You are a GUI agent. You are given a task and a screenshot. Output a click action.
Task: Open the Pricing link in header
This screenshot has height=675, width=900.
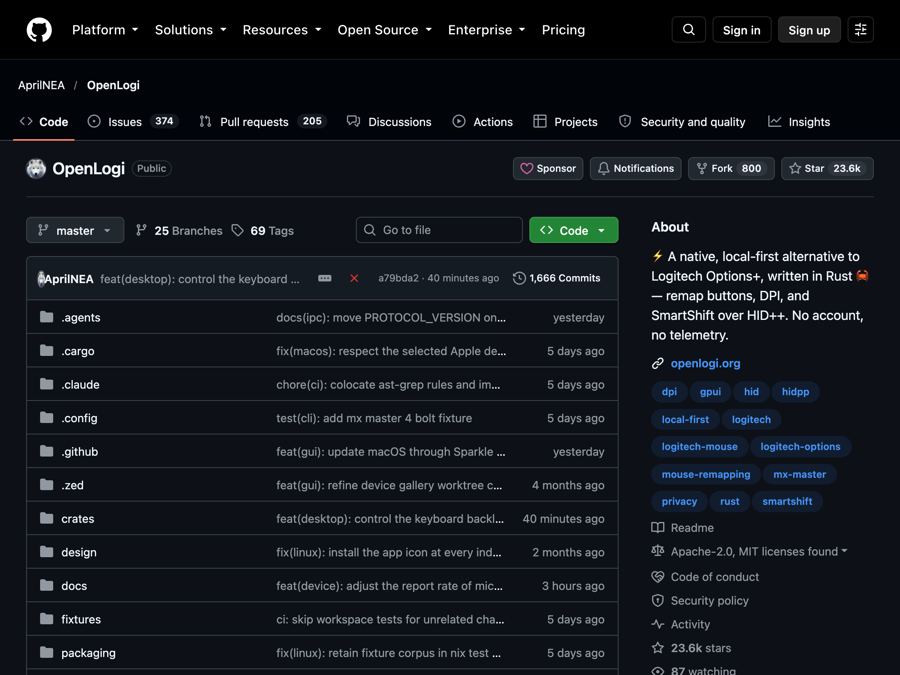(x=563, y=30)
